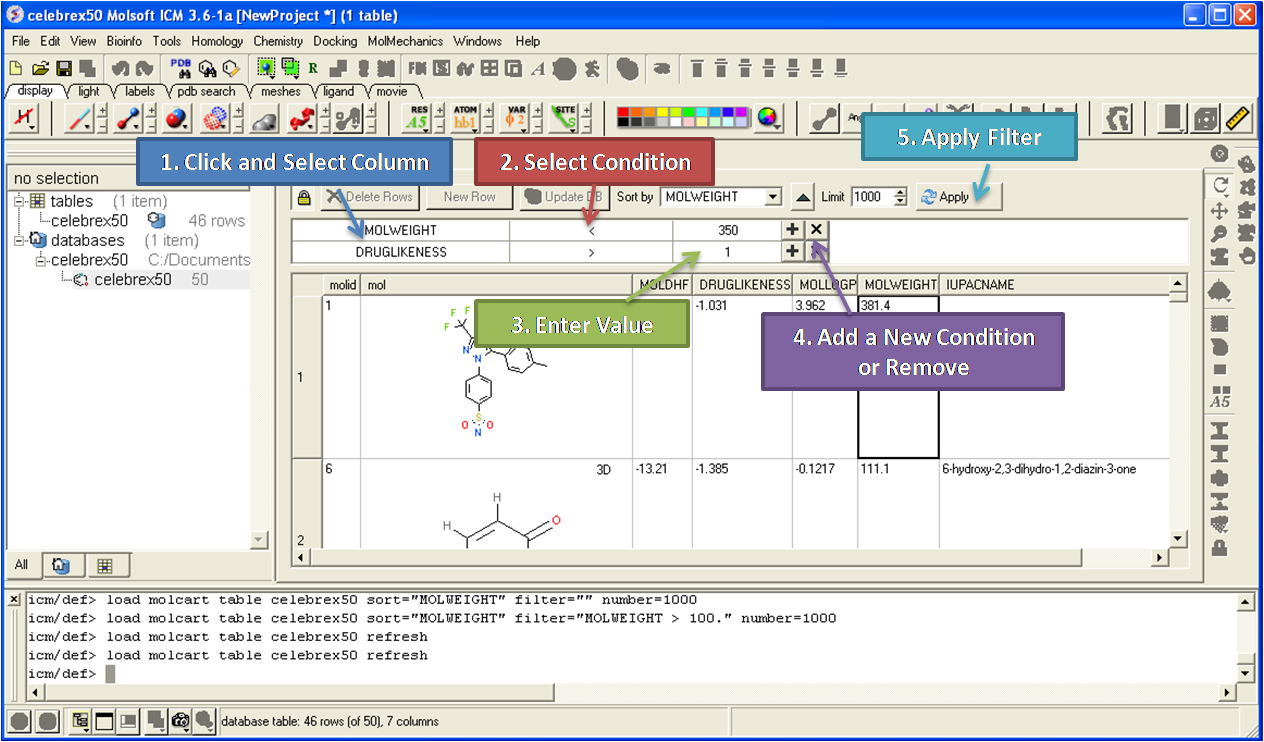Open the MolMechanics menu
The image size is (1264, 742).
click(405, 41)
